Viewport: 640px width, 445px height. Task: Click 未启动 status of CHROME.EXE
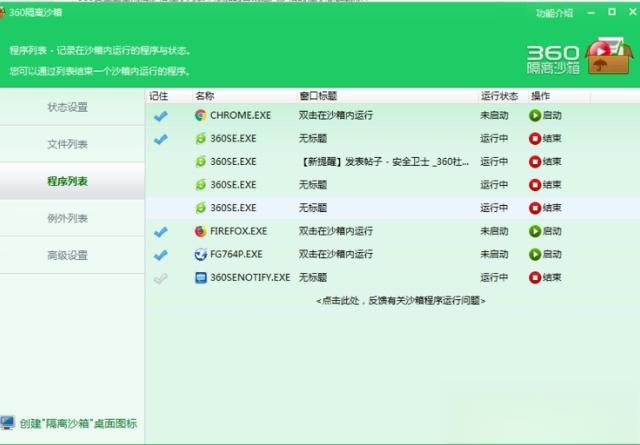[494, 116]
